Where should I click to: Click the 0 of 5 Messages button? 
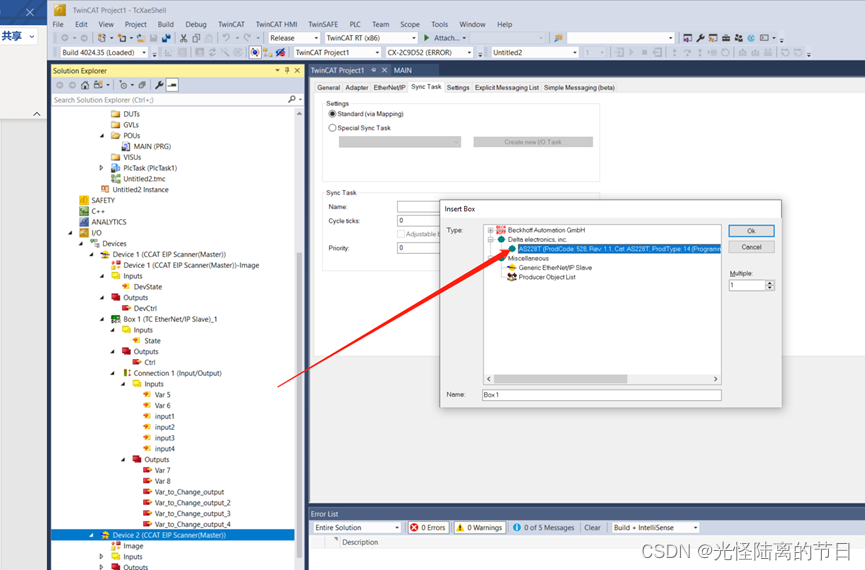(544, 528)
